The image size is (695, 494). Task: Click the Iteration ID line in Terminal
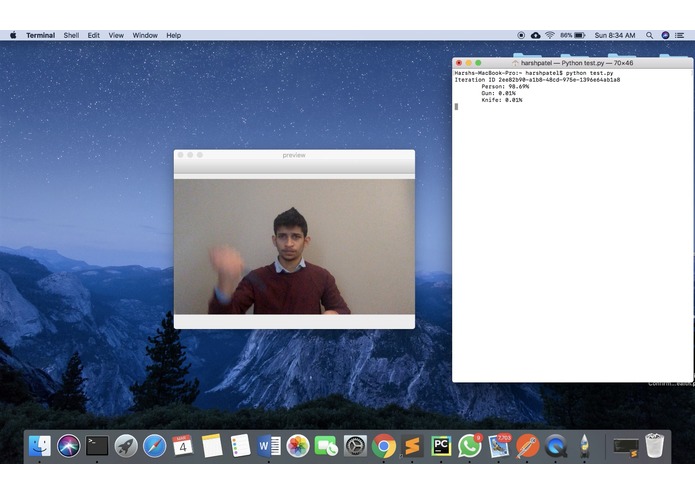point(537,80)
